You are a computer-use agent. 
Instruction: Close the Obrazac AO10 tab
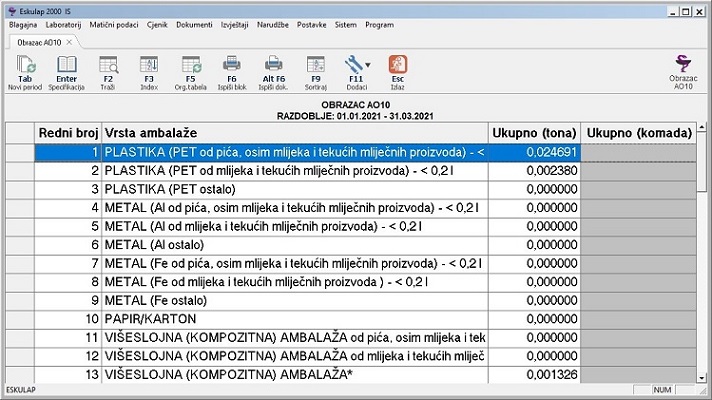pos(69,42)
